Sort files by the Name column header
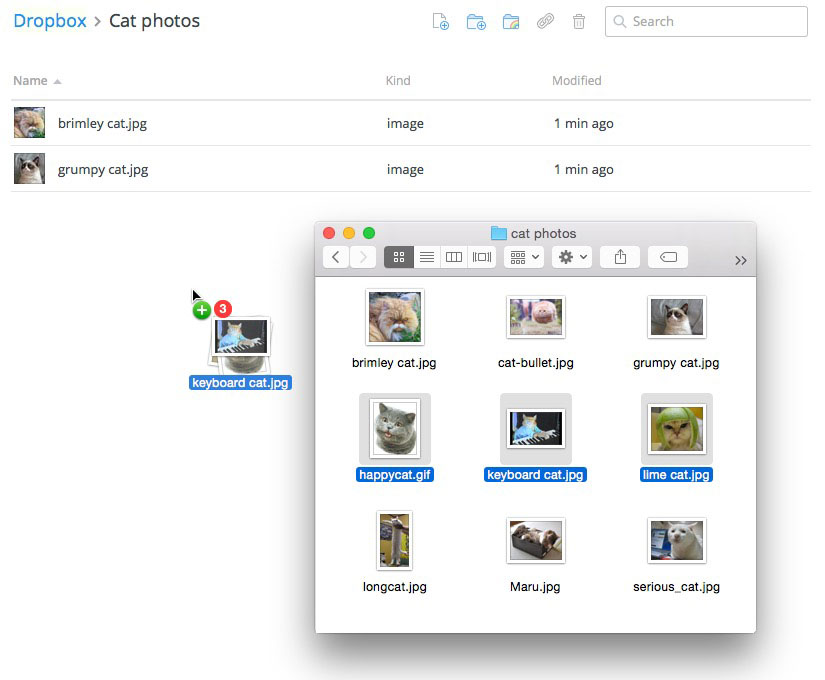The image size is (825, 680). 29,80
